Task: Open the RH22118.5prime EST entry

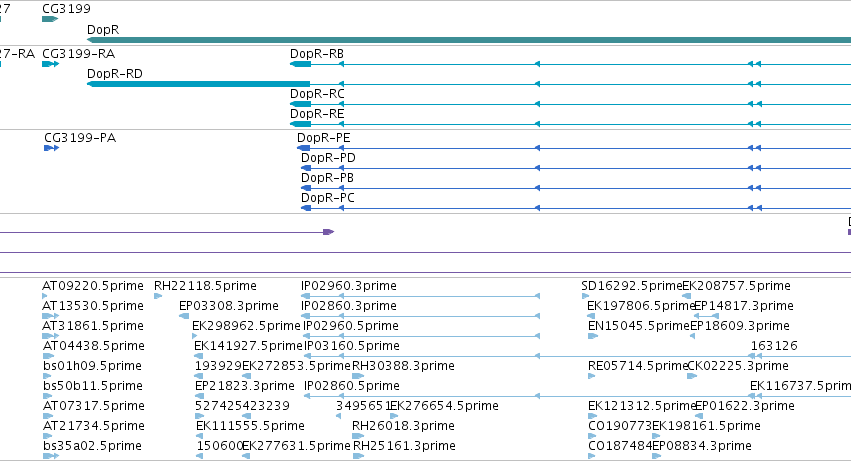Action: 205,286
